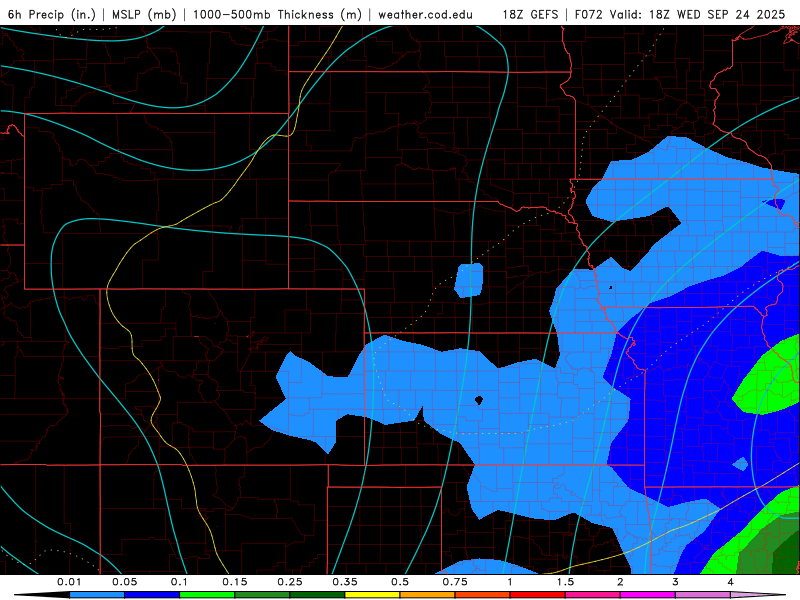Click the '0.01' legend value label
Image resolution: width=800 pixels, height=600 pixels.
(69, 582)
